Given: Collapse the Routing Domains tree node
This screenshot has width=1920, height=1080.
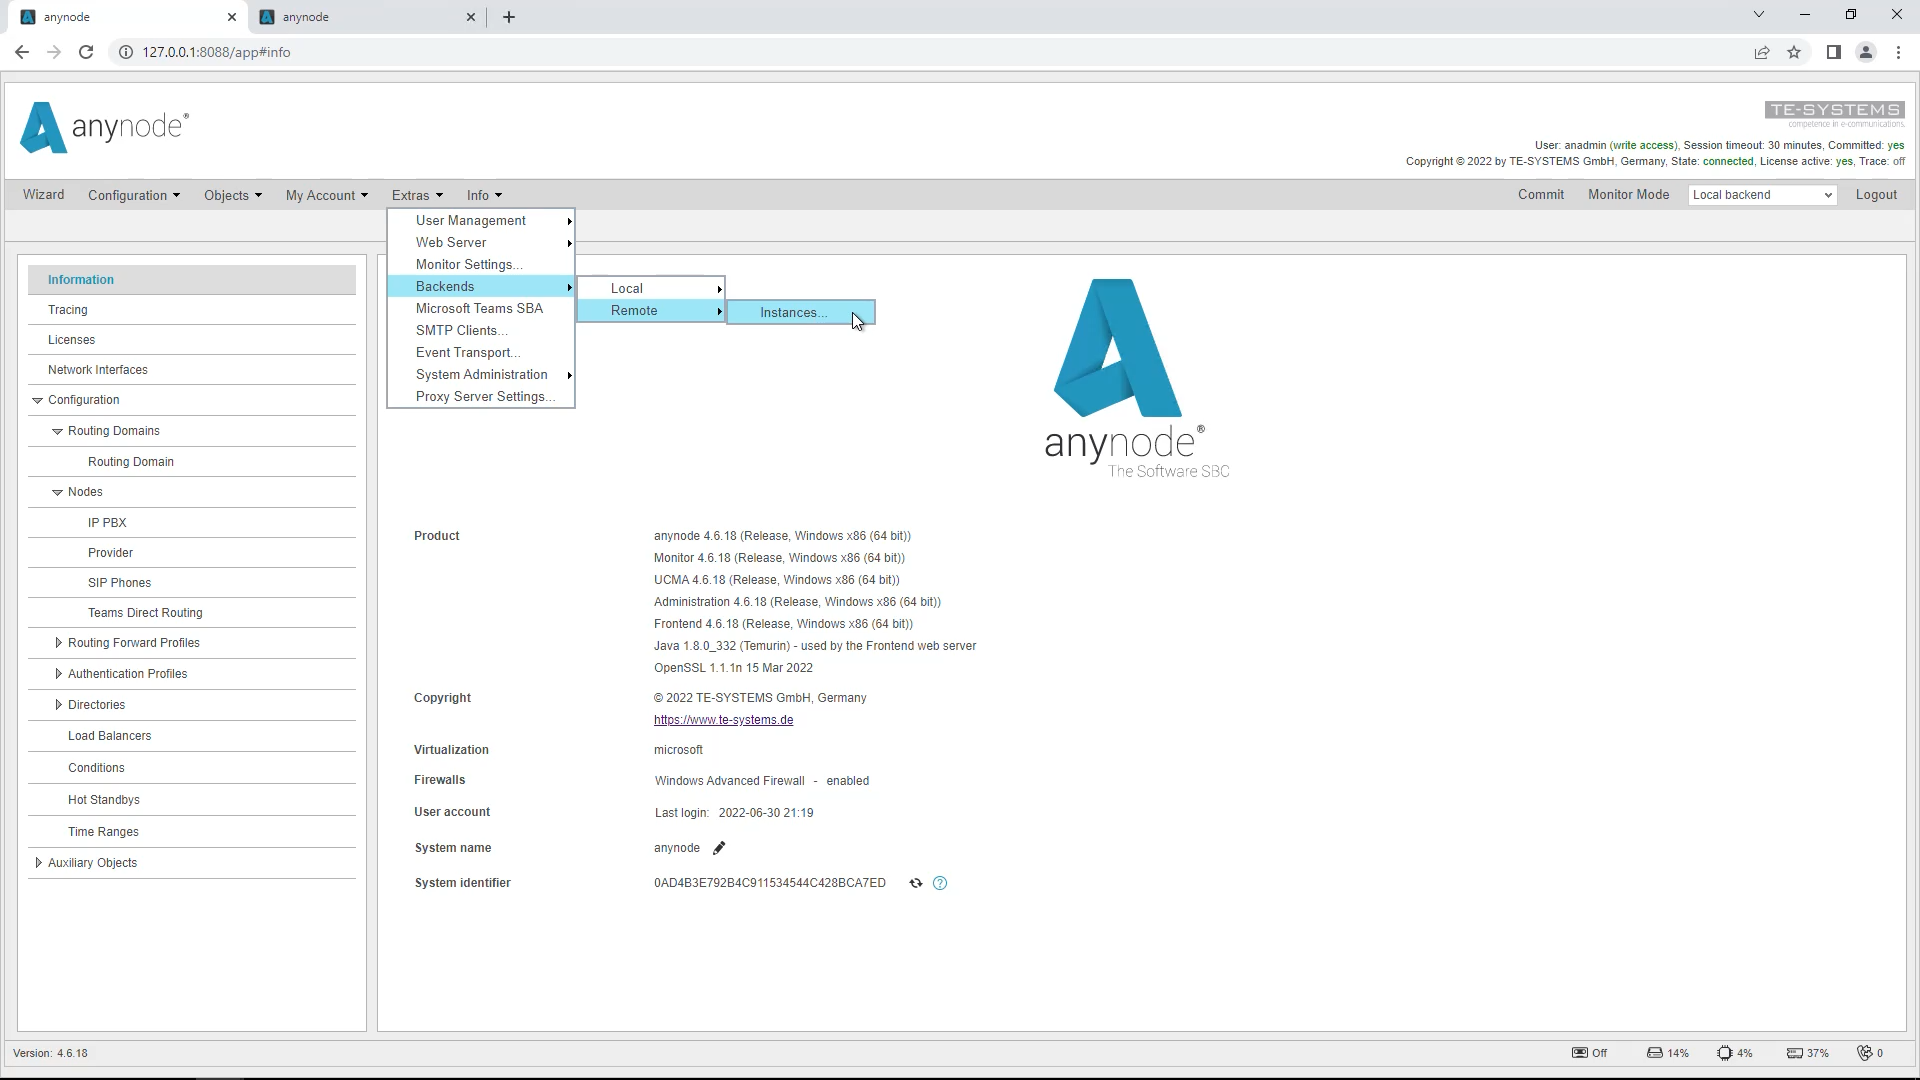Looking at the screenshot, I should click(57, 431).
